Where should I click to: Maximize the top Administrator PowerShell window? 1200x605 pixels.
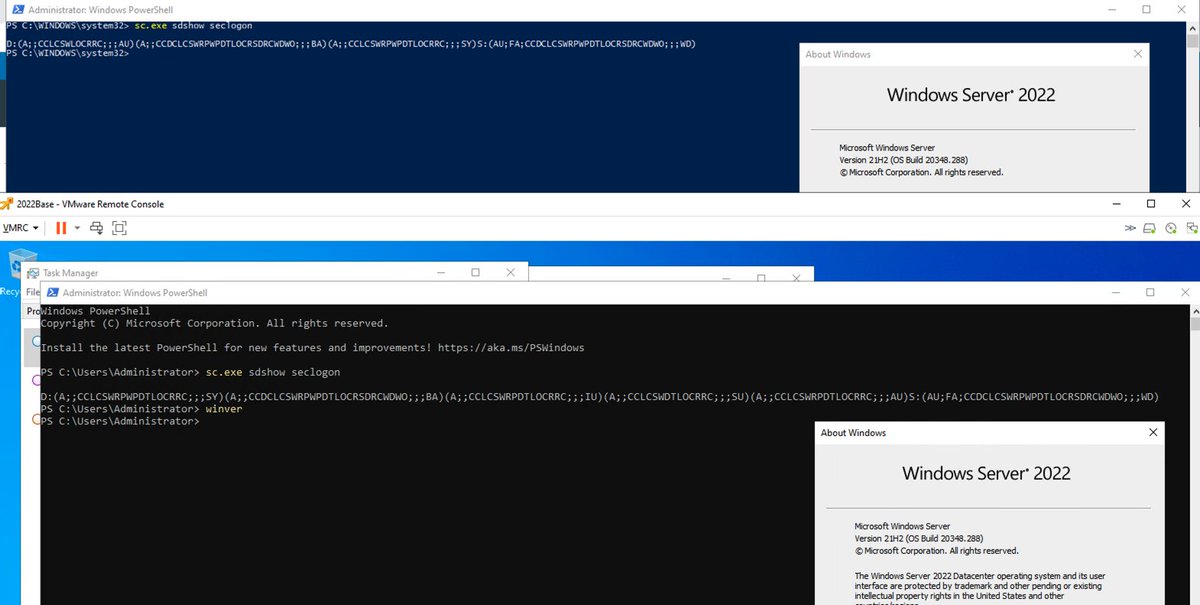click(1147, 9)
